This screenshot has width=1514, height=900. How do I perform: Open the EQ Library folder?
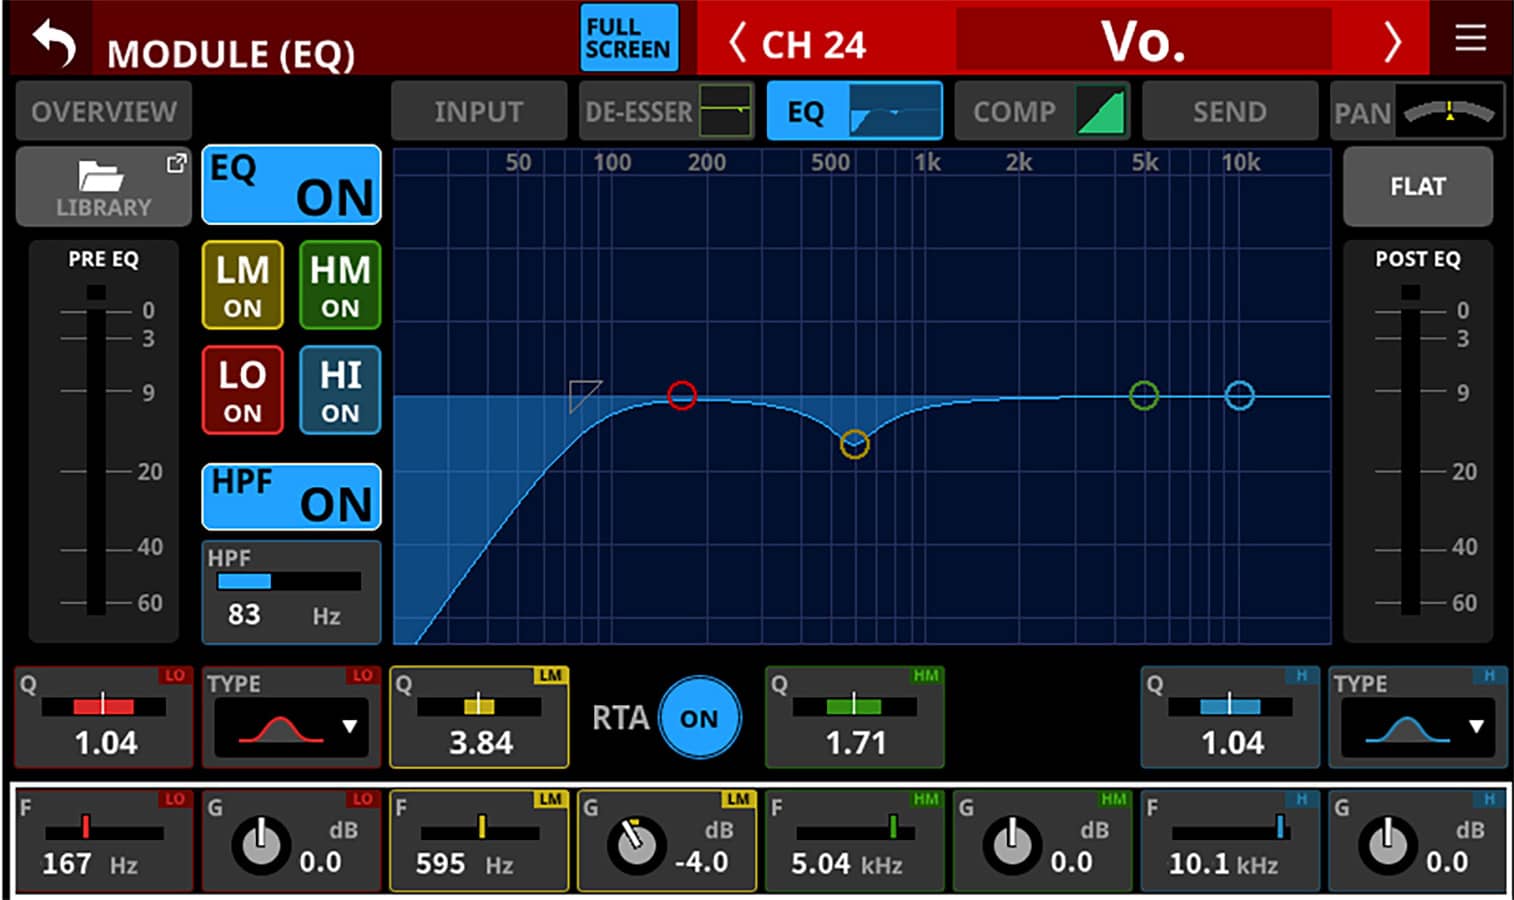104,187
